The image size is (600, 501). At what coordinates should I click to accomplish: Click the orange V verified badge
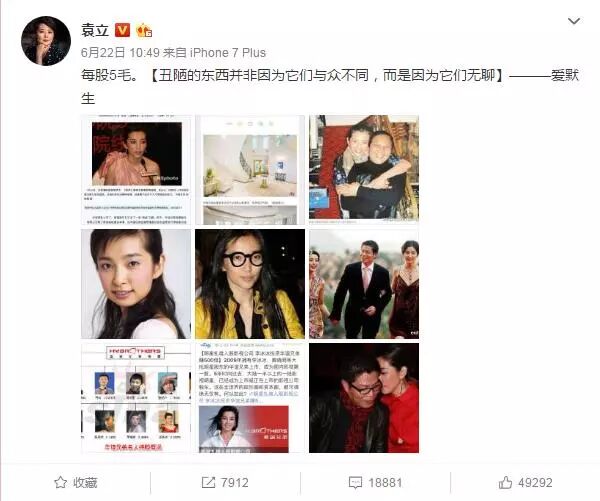pyautogui.click(x=122, y=30)
